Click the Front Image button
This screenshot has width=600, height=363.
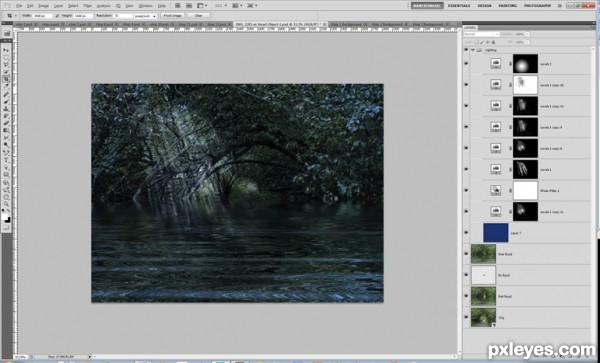(173, 16)
